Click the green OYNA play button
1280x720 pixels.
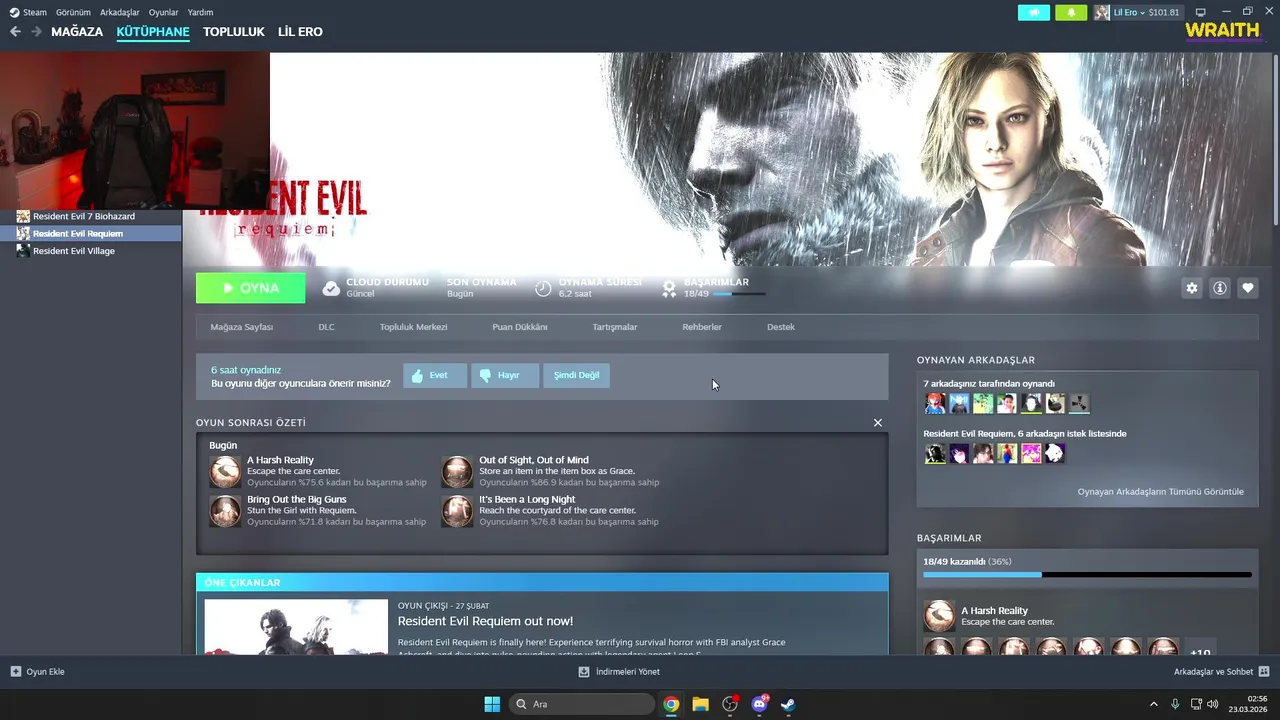(250, 288)
